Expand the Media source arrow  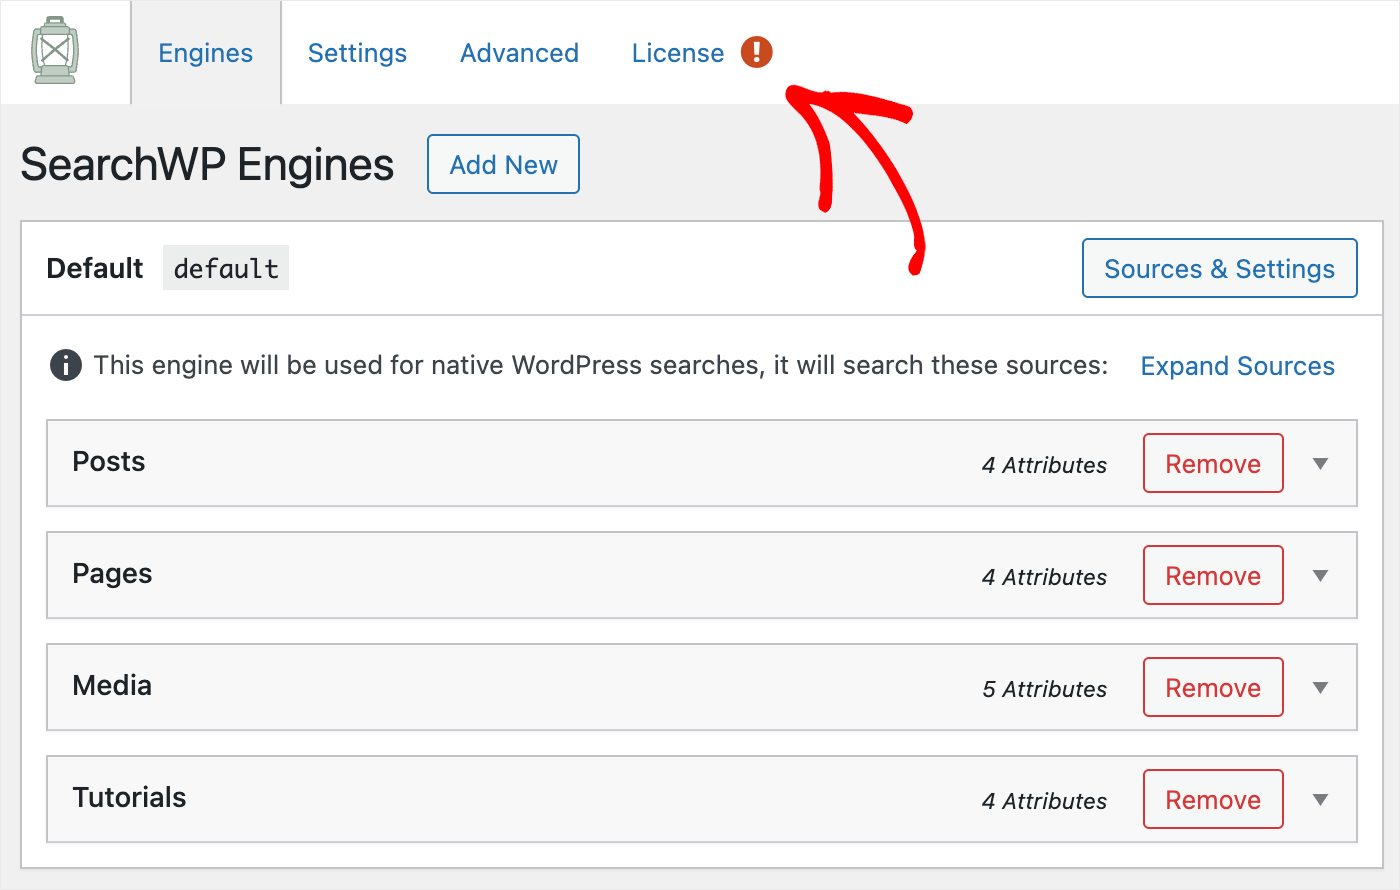tap(1320, 688)
